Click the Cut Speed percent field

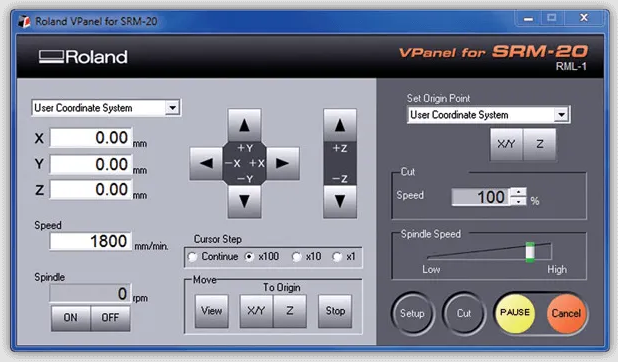pyautogui.click(x=481, y=197)
